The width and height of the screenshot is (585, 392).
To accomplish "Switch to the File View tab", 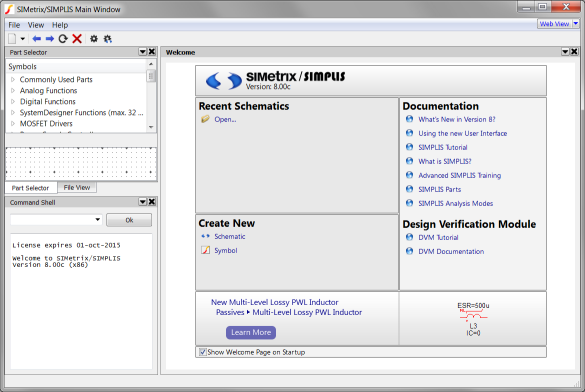I will click(77, 188).
